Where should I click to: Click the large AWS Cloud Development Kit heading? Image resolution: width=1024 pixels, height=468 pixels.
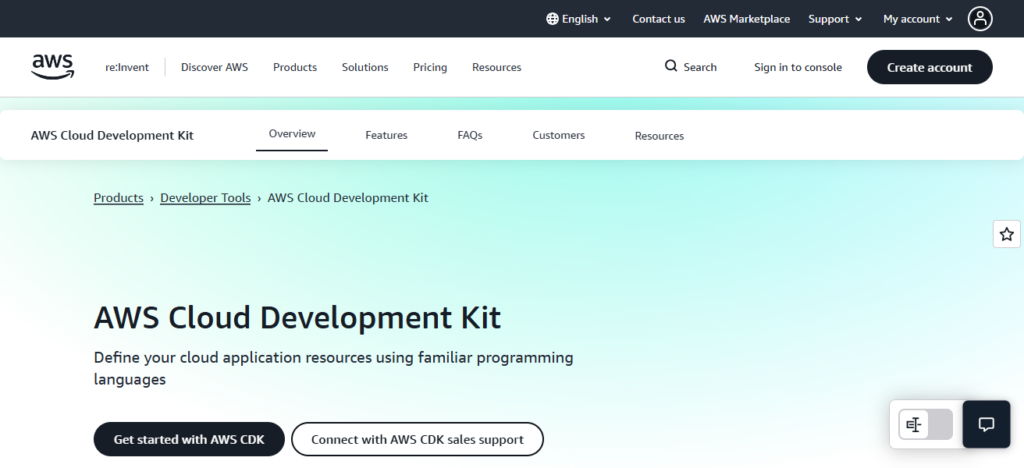(x=297, y=318)
